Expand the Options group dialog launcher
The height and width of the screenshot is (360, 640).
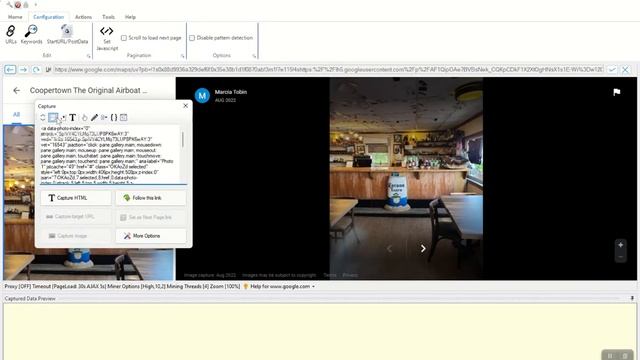(x=254, y=56)
